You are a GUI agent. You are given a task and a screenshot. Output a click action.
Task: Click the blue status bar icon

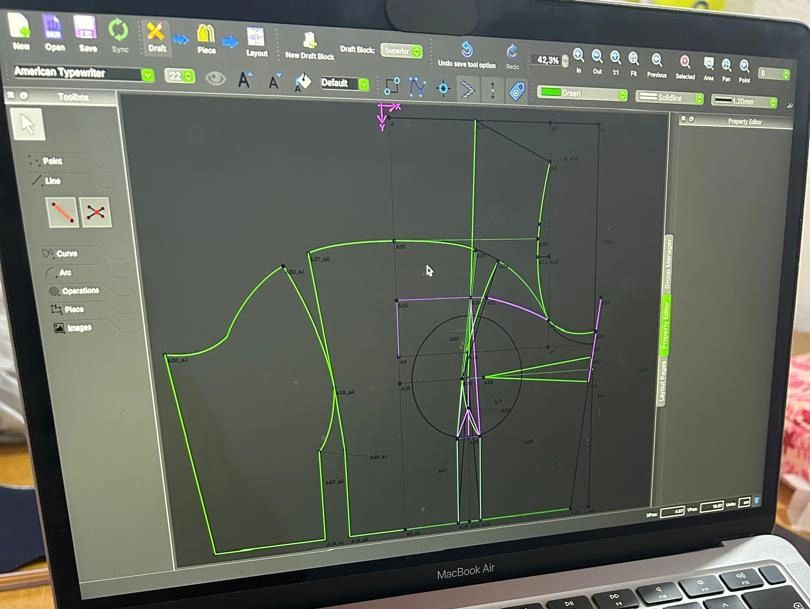(757, 501)
